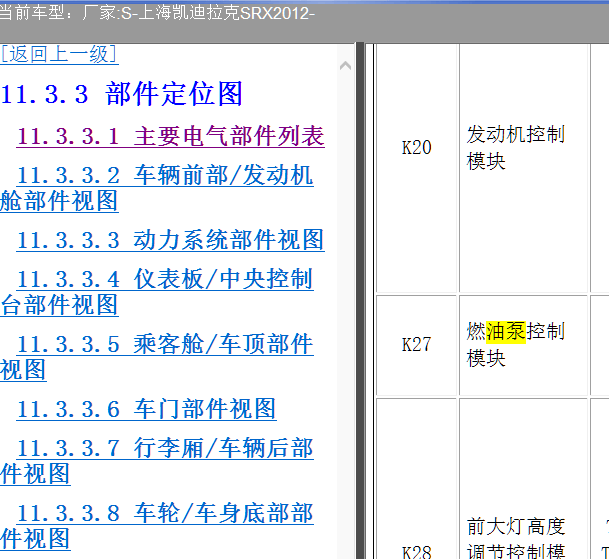The image size is (609, 559).
Task: Click the 当前车型 title text in the header
Action: click(x=157, y=13)
